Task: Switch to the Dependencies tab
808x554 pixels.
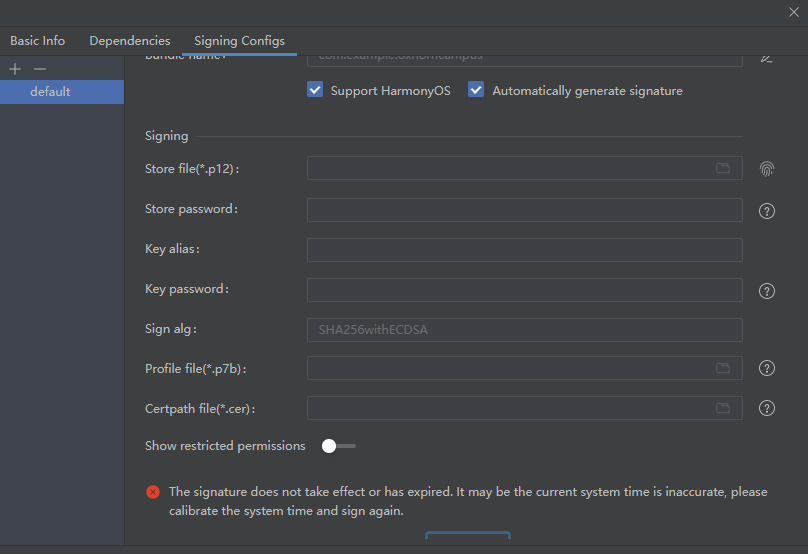Action: click(130, 41)
